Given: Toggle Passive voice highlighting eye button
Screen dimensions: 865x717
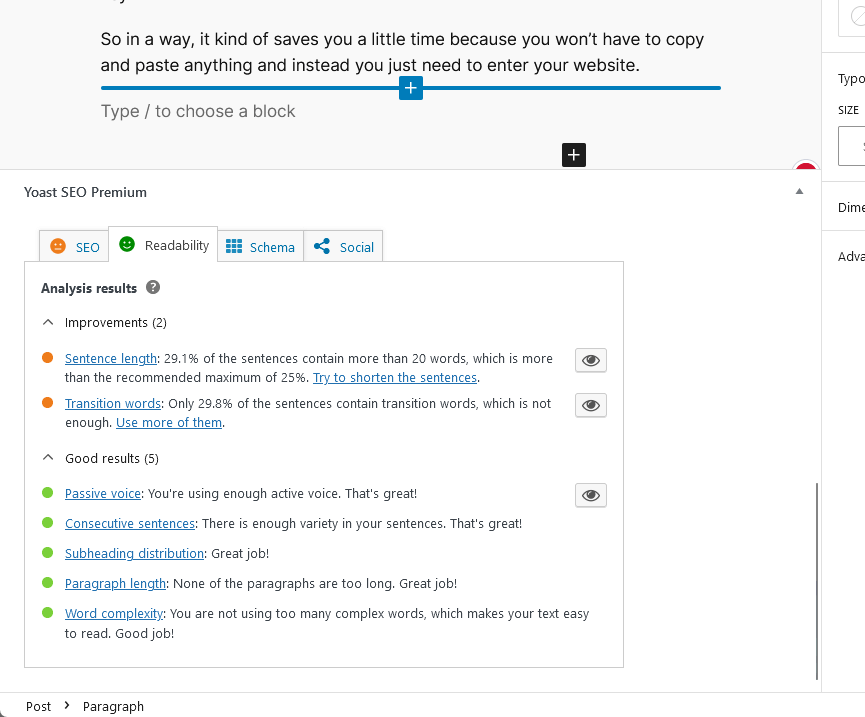Looking at the screenshot, I should pos(591,495).
